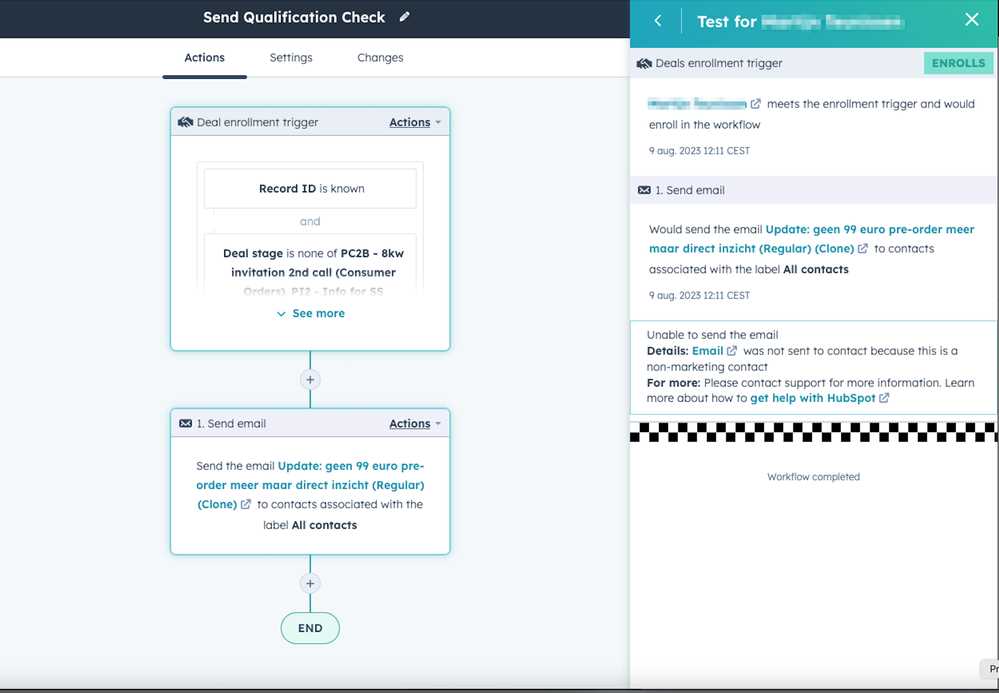
Task: Open email link in test results panel
Action: (x=811, y=239)
